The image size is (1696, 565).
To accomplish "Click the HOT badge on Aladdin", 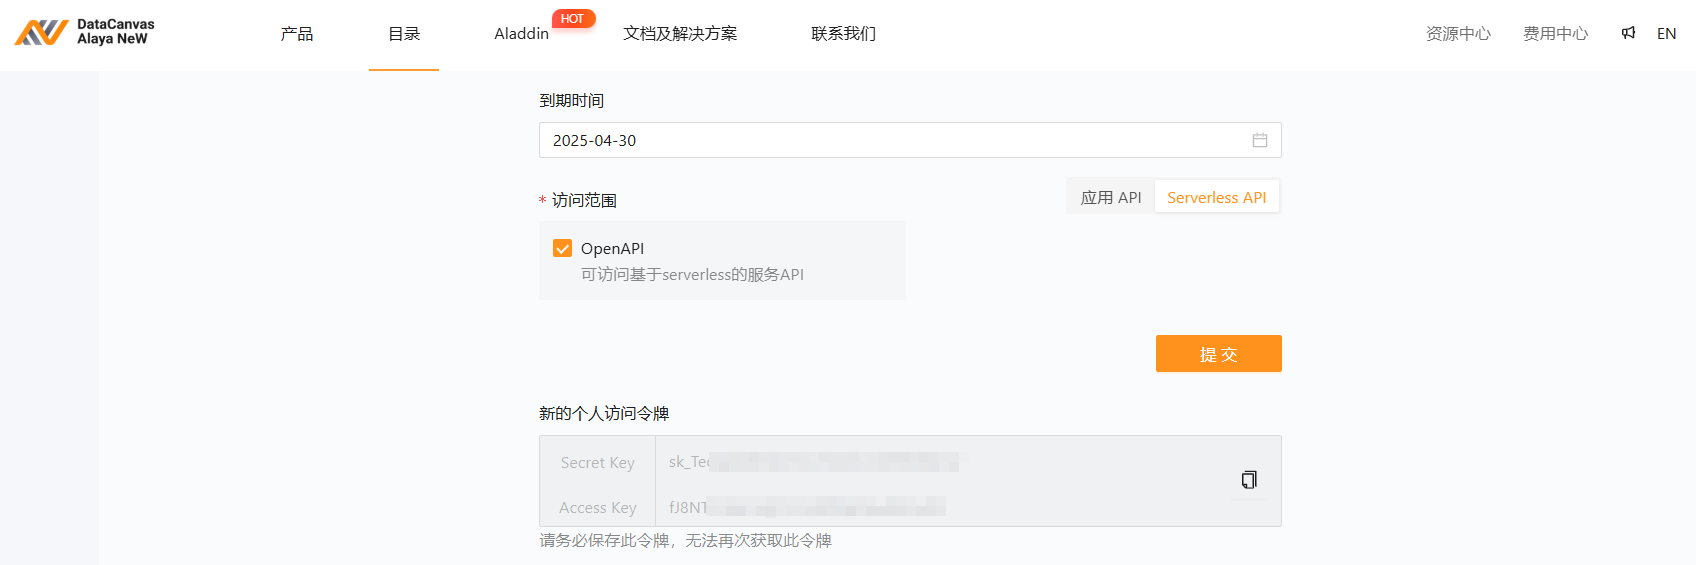I will [573, 19].
